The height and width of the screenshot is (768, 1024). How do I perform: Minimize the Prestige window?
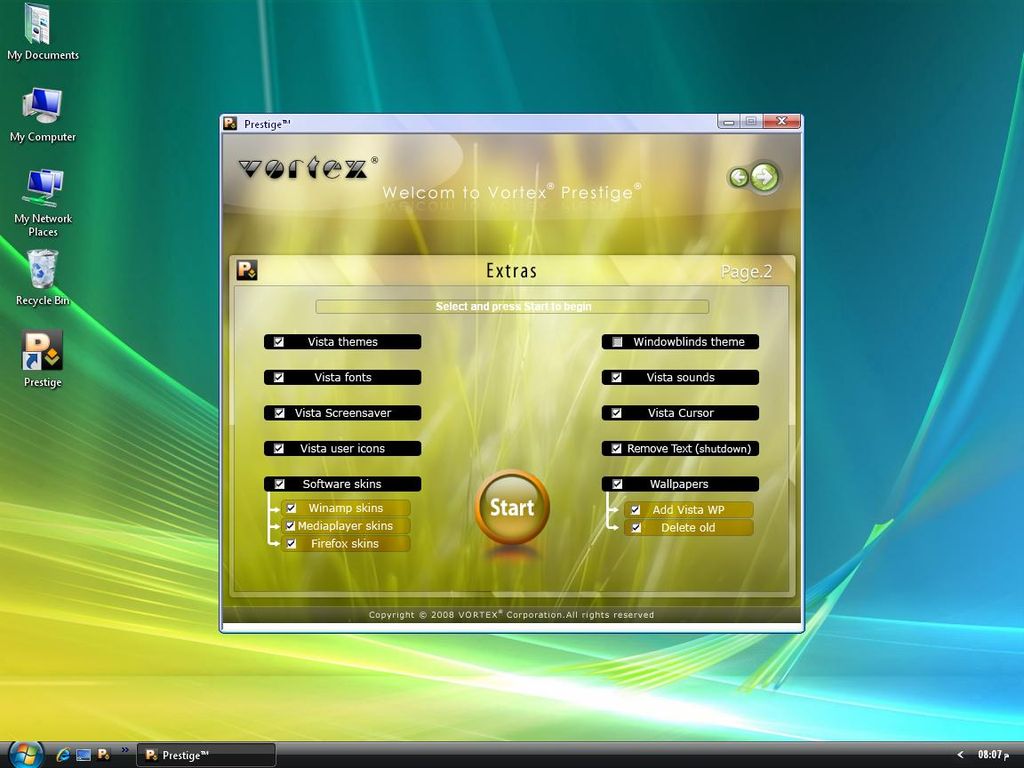pos(729,121)
